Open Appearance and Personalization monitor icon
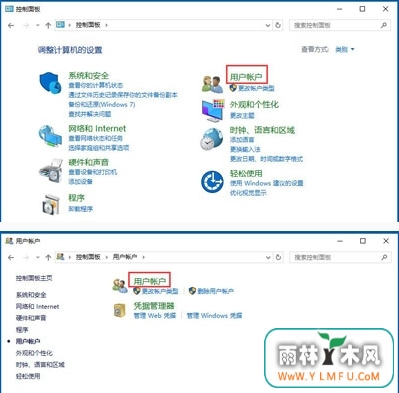Viewport: 399px width, 393px height. pos(213,110)
